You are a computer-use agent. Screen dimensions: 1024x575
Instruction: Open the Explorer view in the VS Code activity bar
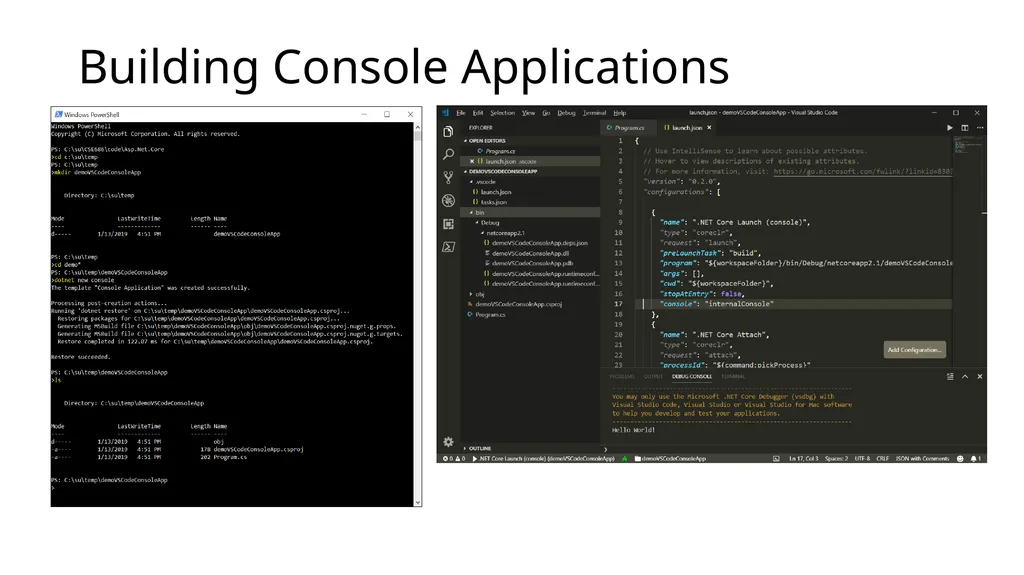448,131
